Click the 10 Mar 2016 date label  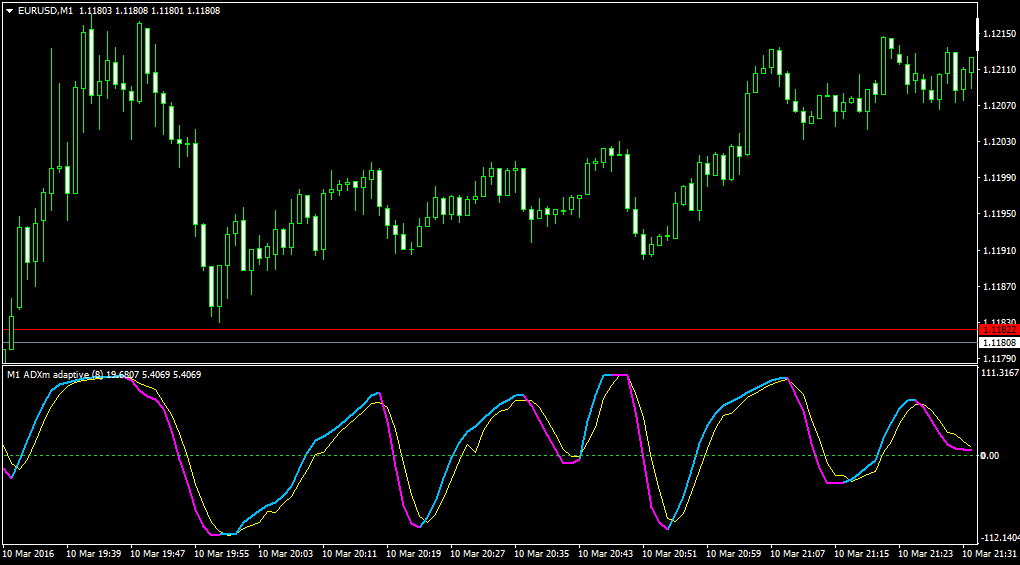(x=29, y=554)
